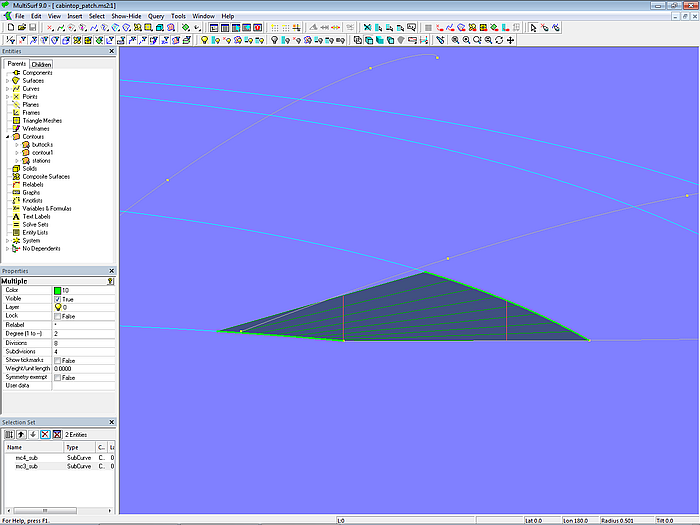Switch to the Children tab

pos(40,64)
